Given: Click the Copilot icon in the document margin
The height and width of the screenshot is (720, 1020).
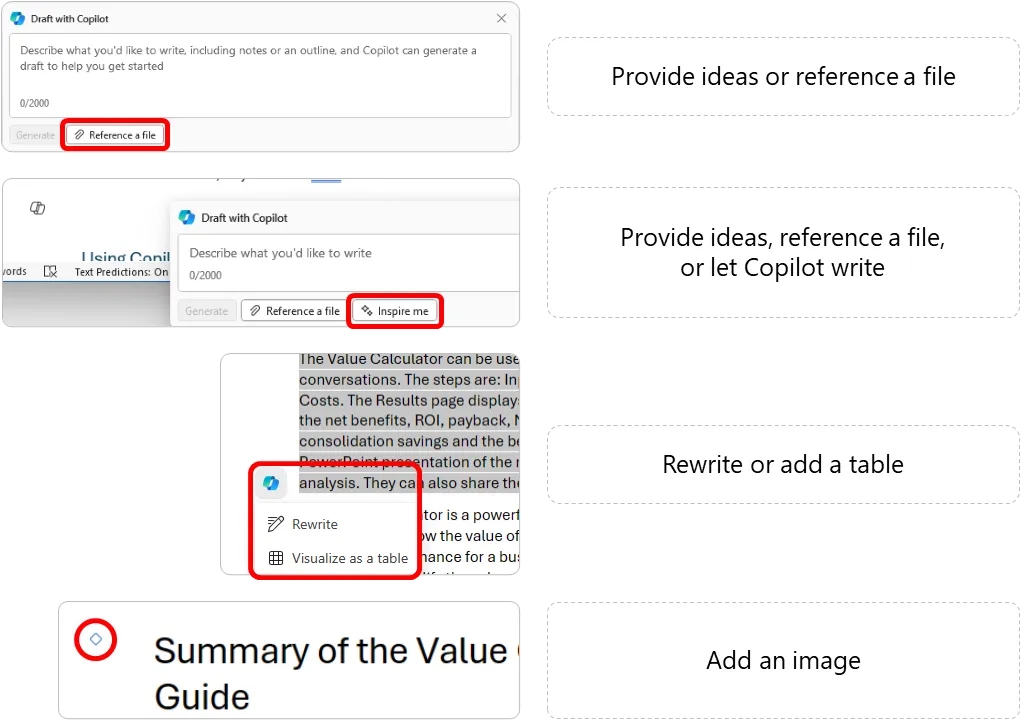Looking at the screenshot, I should (x=38, y=208).
